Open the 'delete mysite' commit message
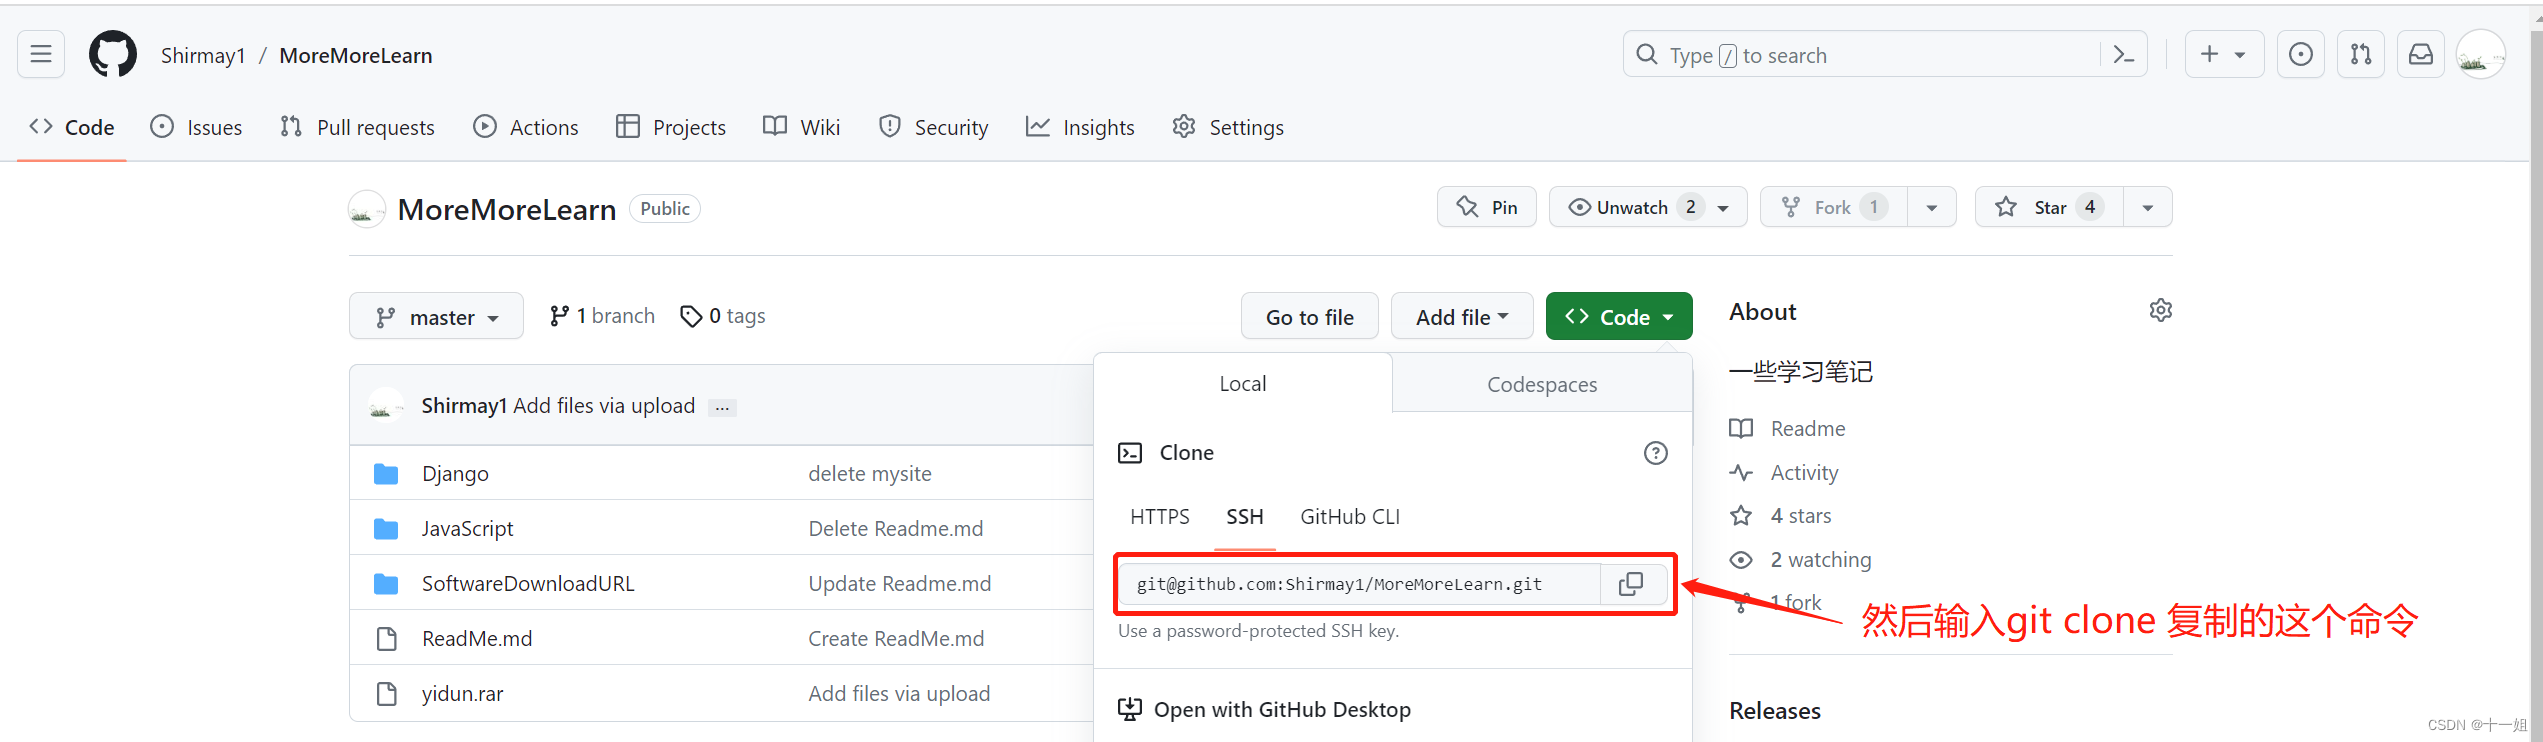The height and width of the screenshot is (742, 2543). click(870, 474)
